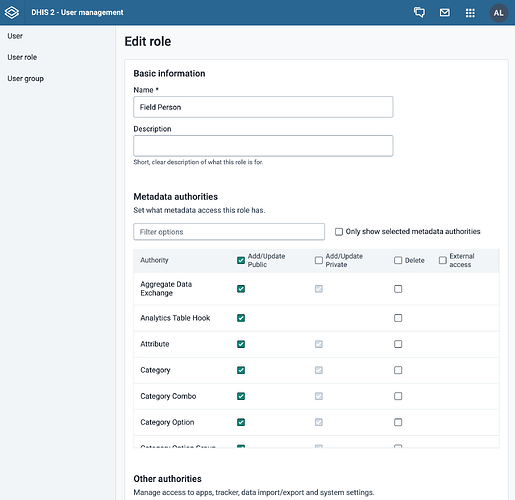The height and width of the screenshot is (500, 515).
Task: Open the AL user profile avatar
Action: [498, 13]
